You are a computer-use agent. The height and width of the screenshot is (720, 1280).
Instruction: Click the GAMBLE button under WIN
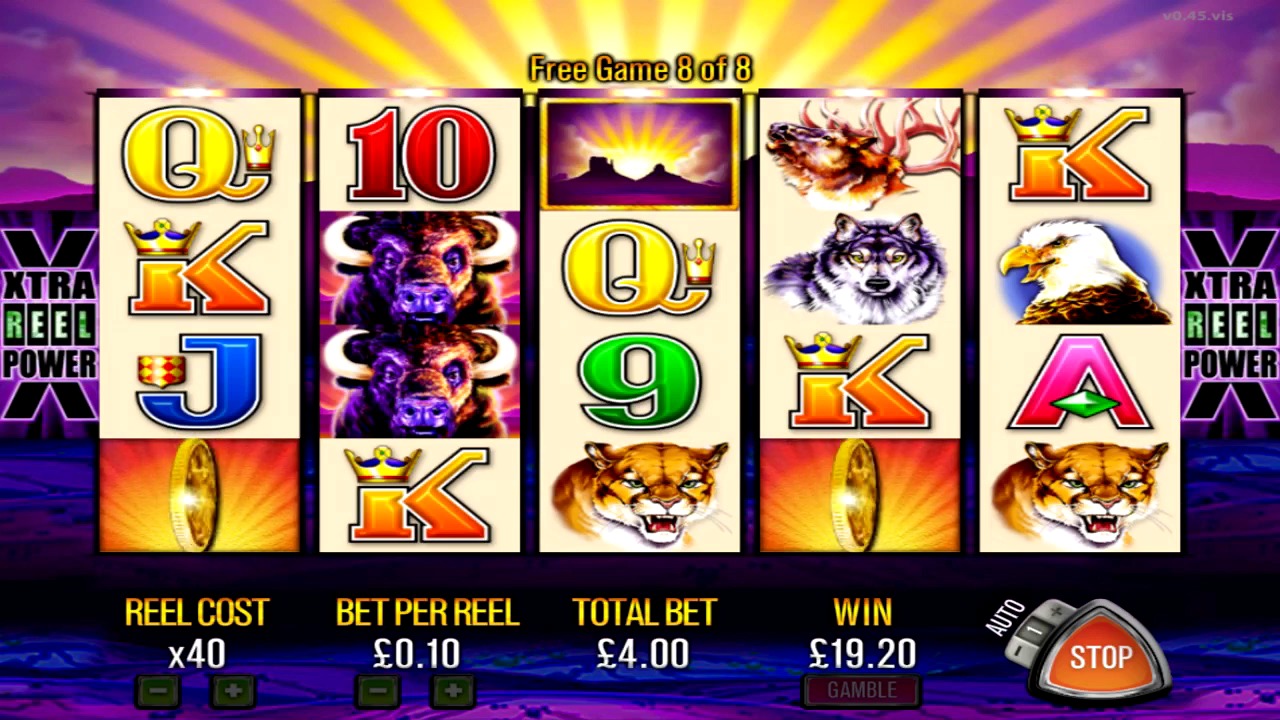tap(862, 690)
